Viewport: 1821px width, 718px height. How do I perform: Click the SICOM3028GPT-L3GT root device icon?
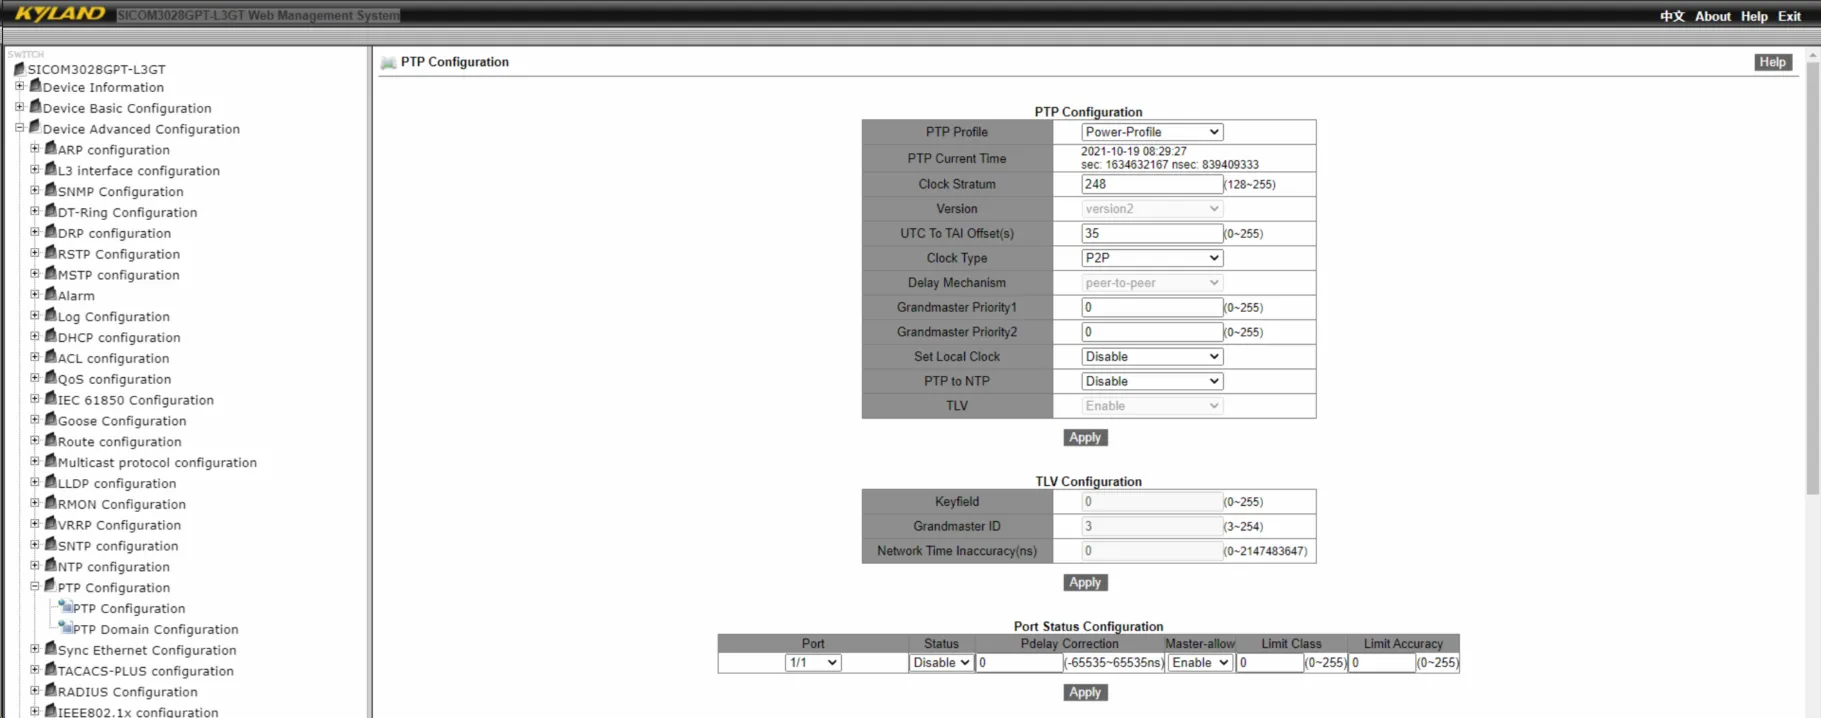coord(19,69)
